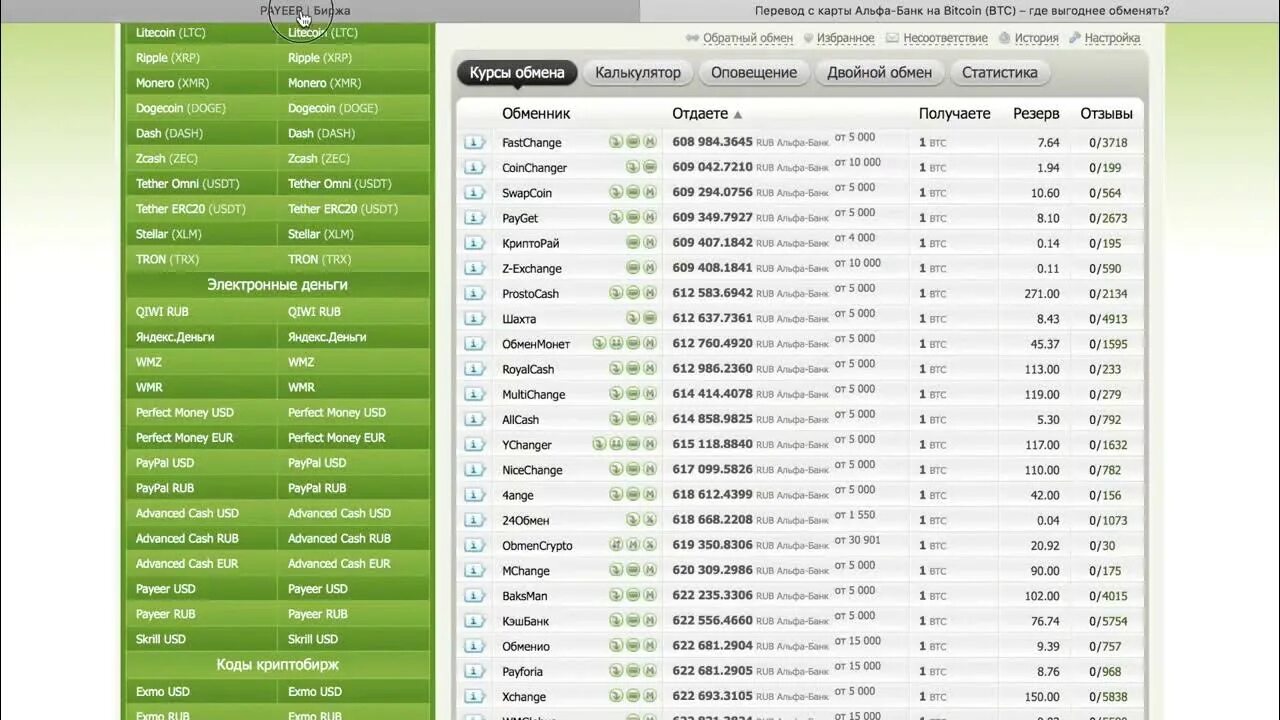1280x720 pixels.
Task: Click the M badge in the FastChange row
Action: (650, 142)
